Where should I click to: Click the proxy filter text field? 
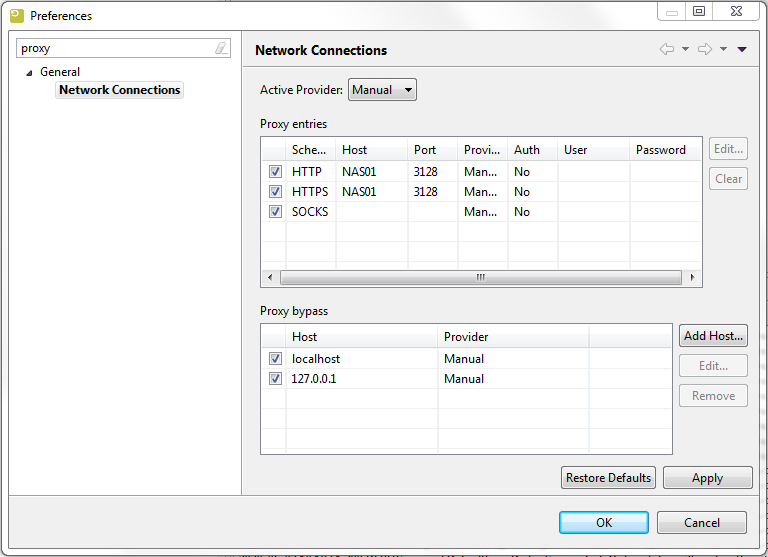[115, 48]
